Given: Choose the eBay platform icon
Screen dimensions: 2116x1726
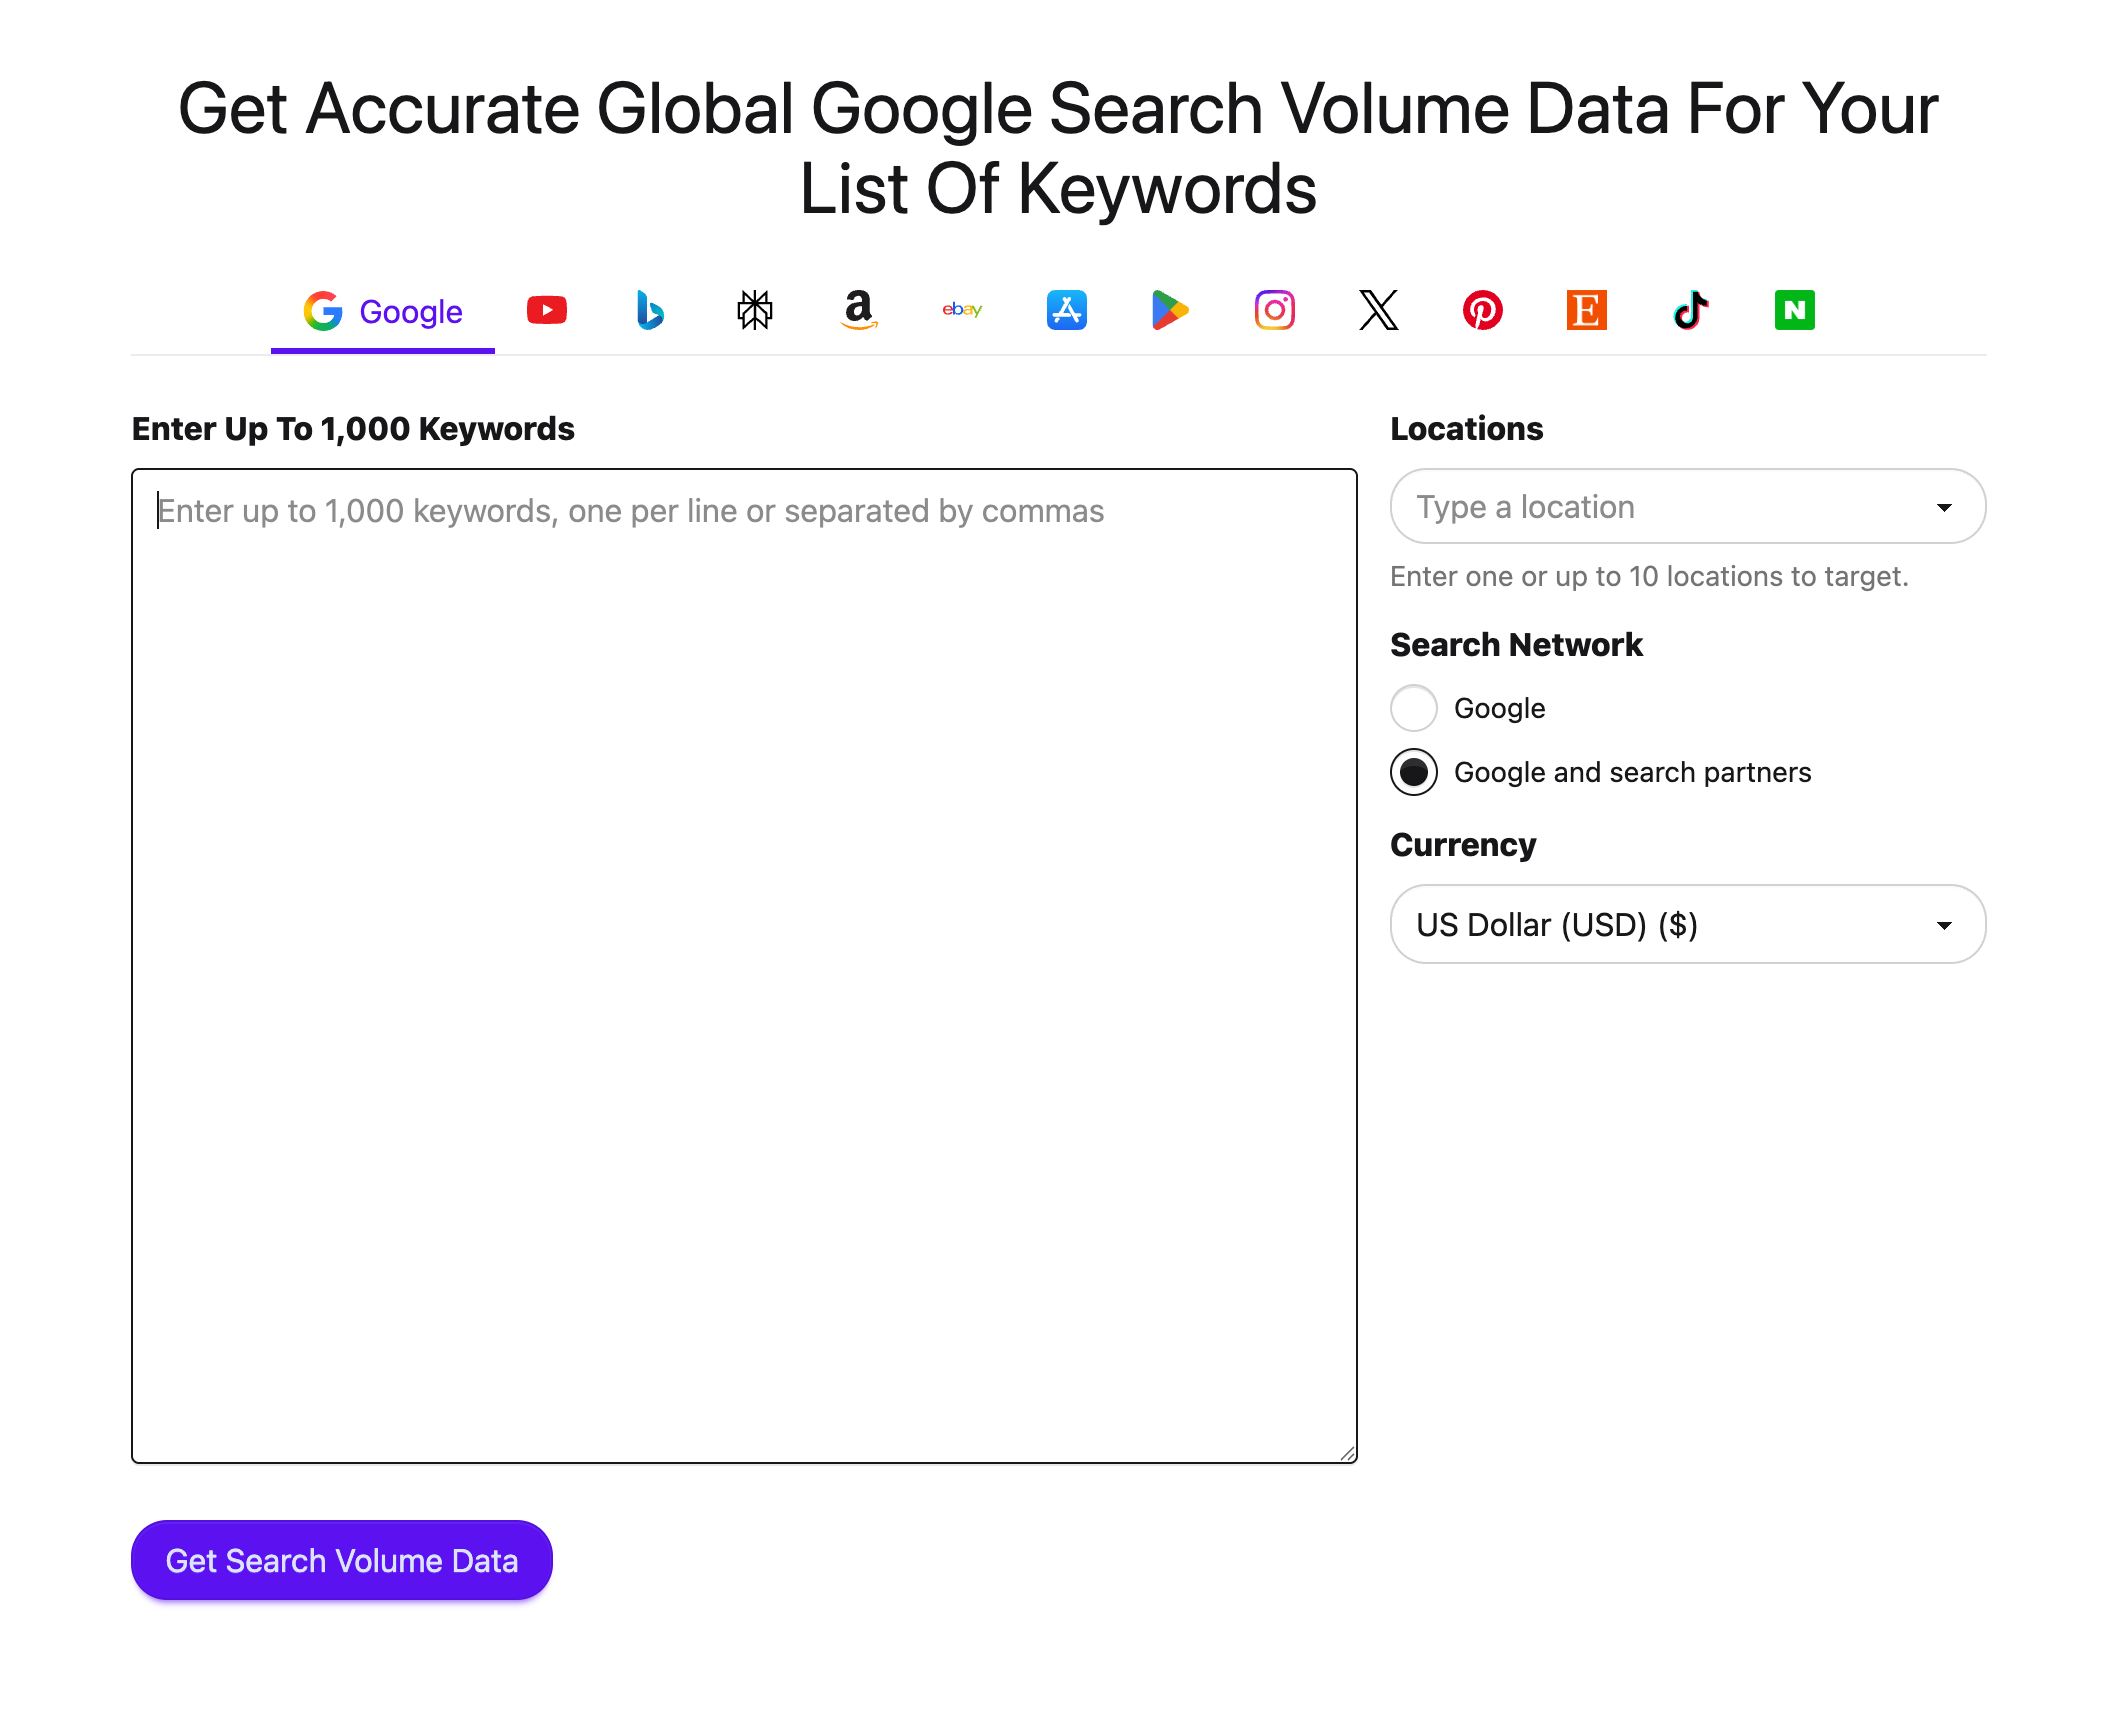Looking at the screenshot, I should [962, 310].
